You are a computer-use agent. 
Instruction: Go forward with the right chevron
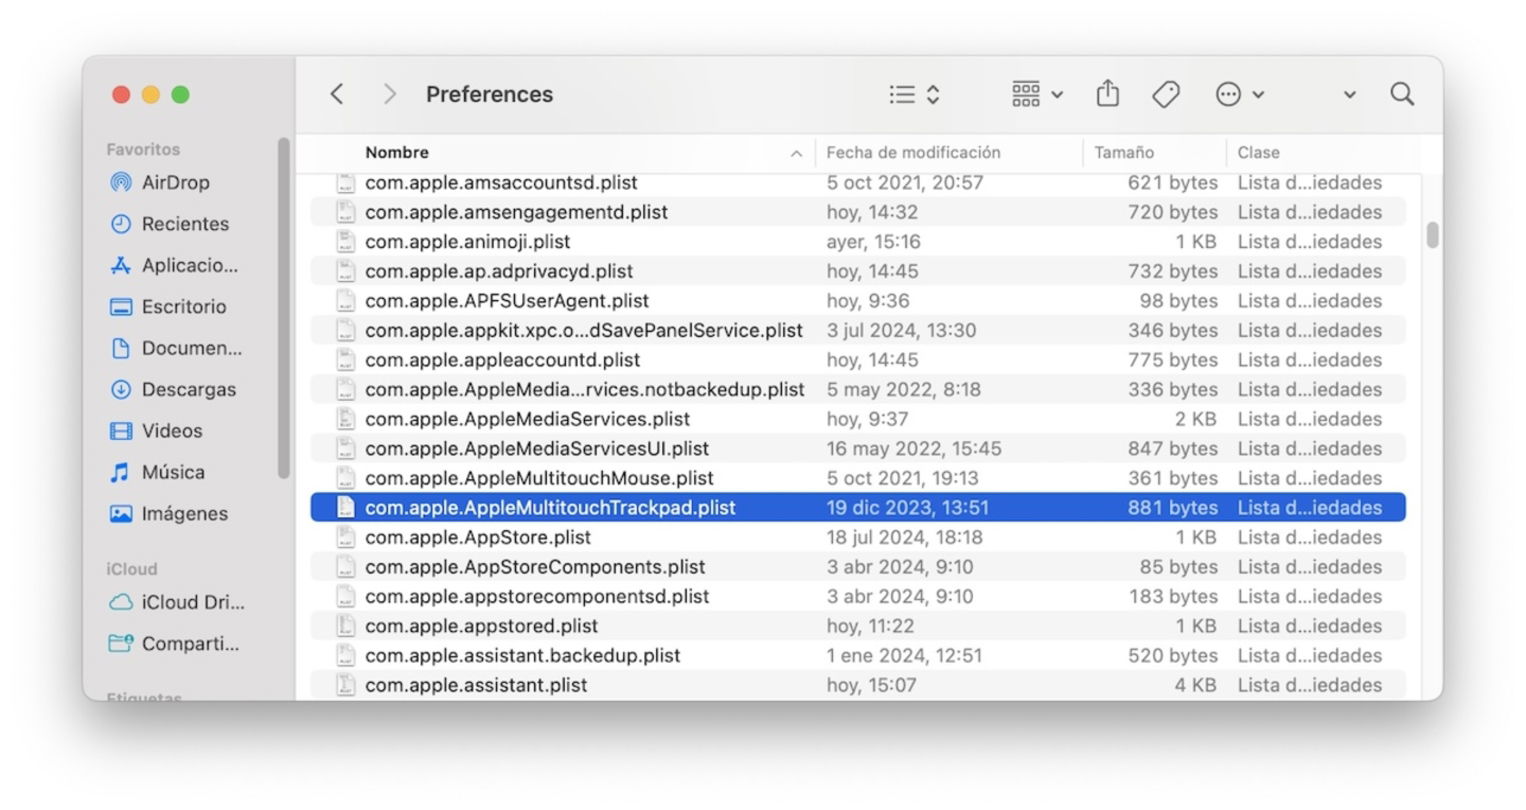coord(390,94)
